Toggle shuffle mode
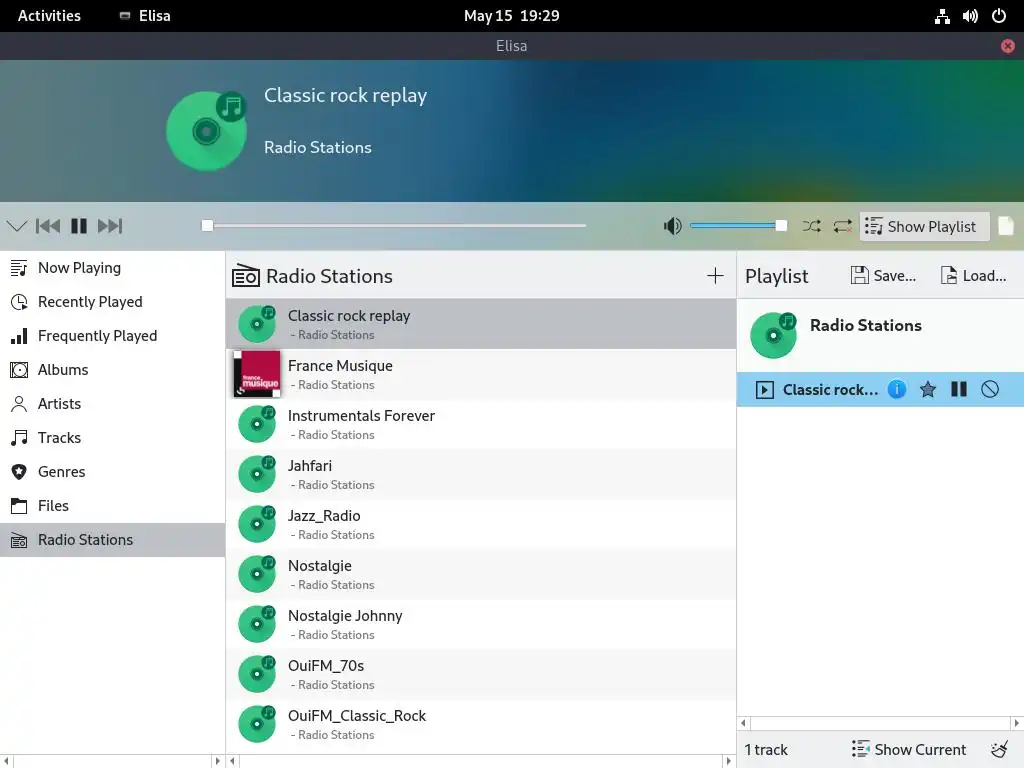The width and height of the screenshot is (1024, 768). 812,226
